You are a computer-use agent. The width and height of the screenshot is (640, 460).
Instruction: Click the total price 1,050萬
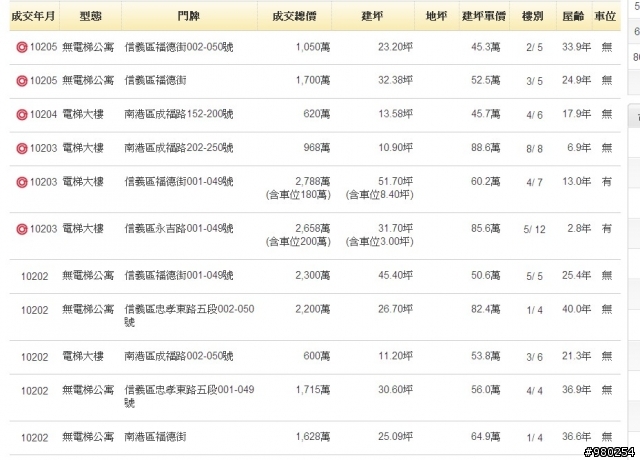click(x=313, y=47)
